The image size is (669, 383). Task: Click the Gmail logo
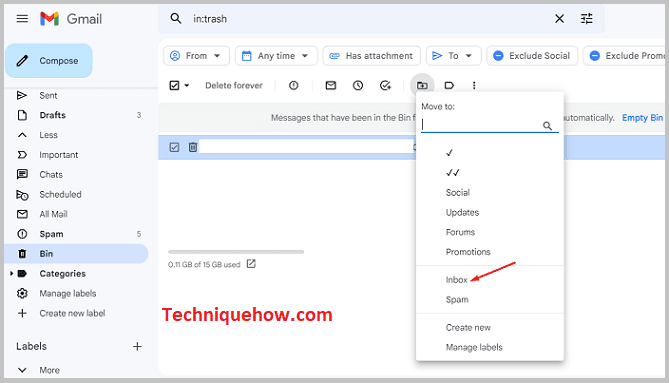click(x=71, y=19)
